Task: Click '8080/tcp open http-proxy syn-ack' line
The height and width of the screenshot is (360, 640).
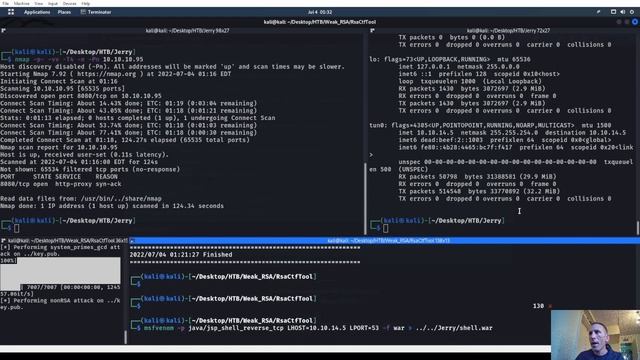Action: coord(61,184)
